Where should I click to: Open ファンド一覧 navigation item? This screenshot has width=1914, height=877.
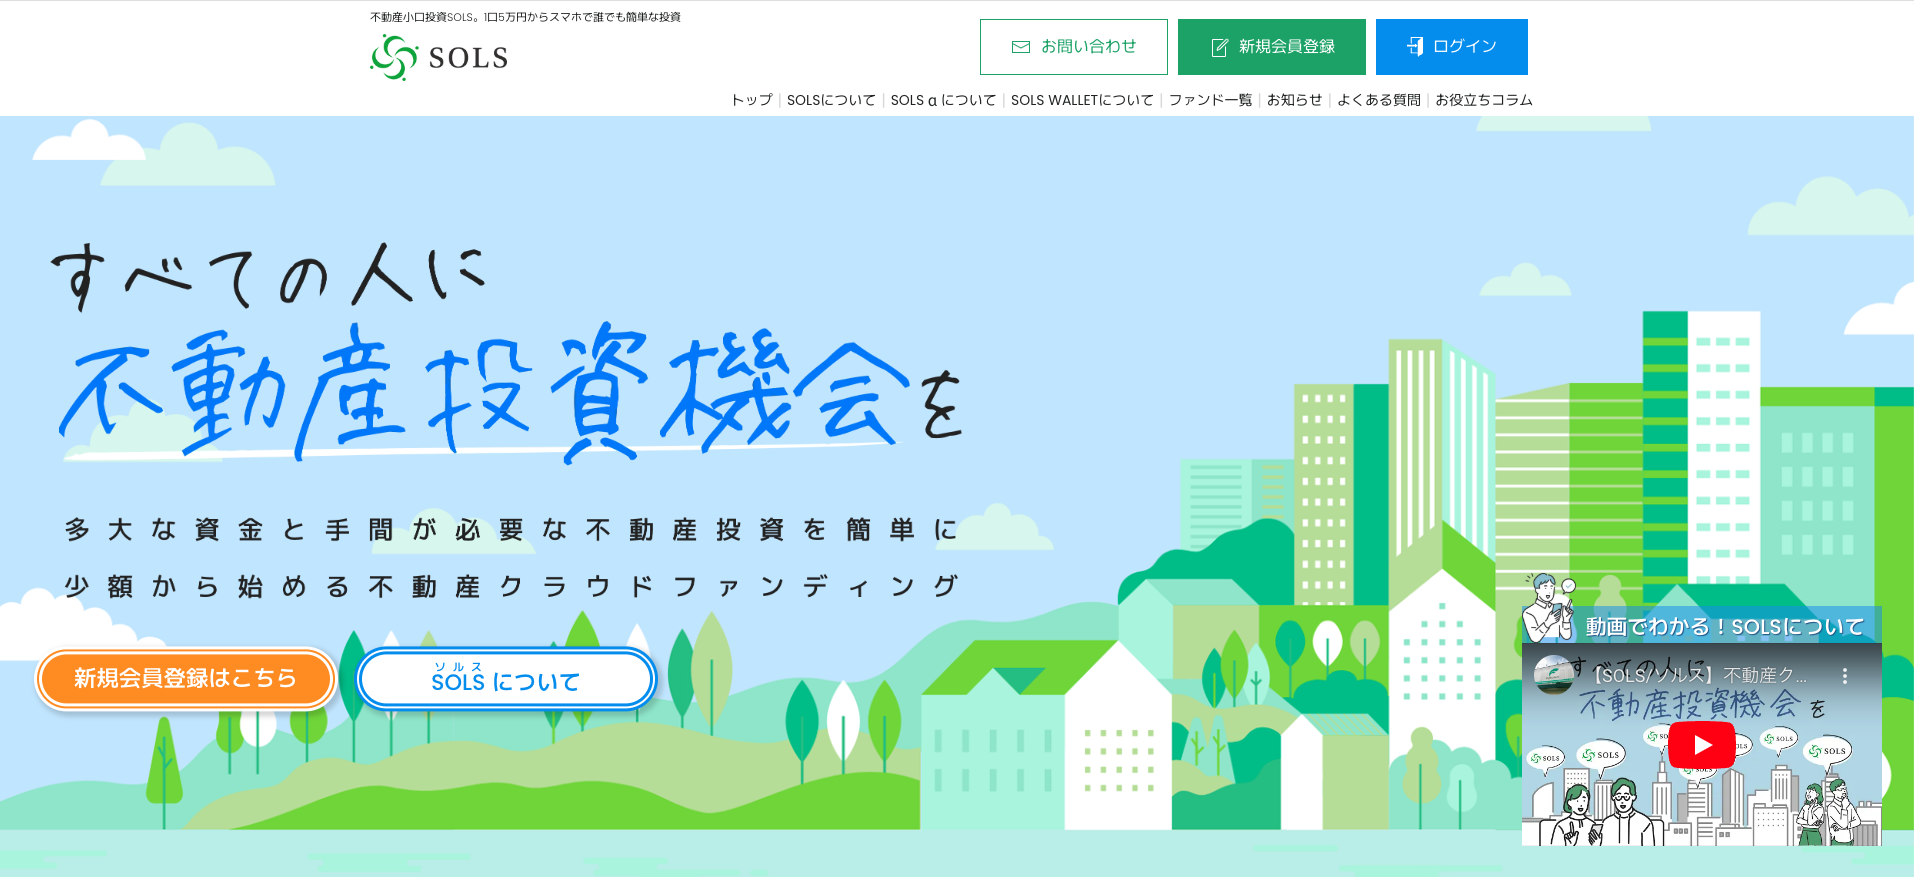[x=1210, y=100]
